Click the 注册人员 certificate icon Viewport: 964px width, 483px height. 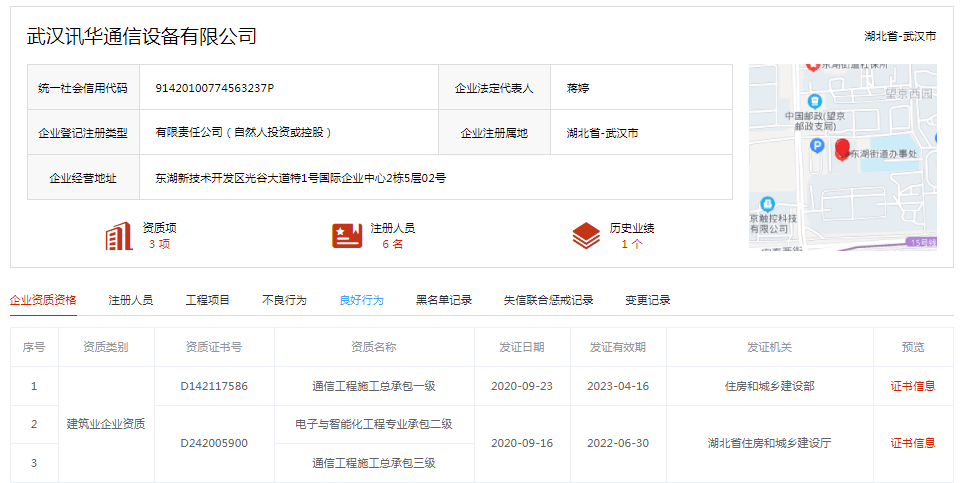(347, 236)
